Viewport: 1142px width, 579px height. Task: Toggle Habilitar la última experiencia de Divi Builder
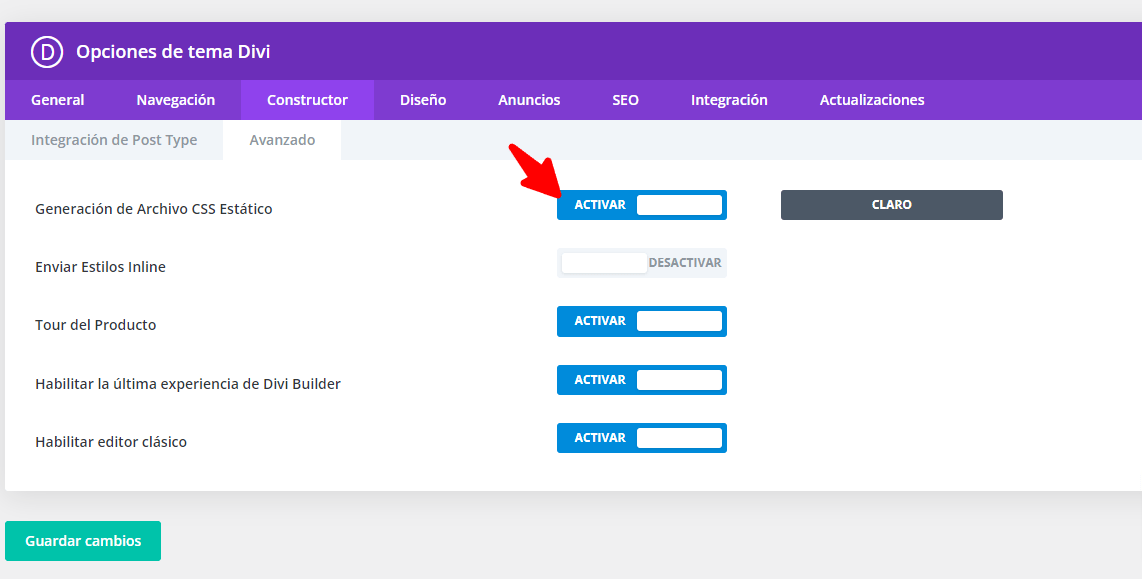[x=642, y=379]
